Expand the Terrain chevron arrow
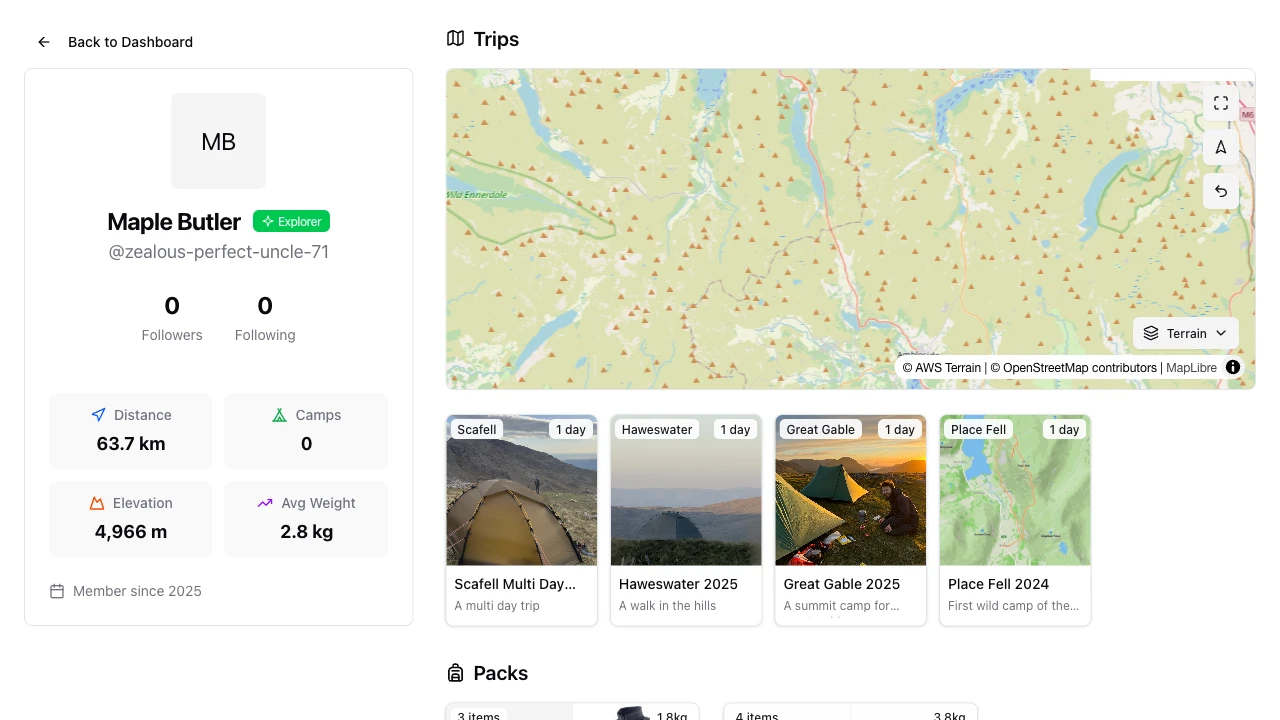 (x=1221, y=333)
